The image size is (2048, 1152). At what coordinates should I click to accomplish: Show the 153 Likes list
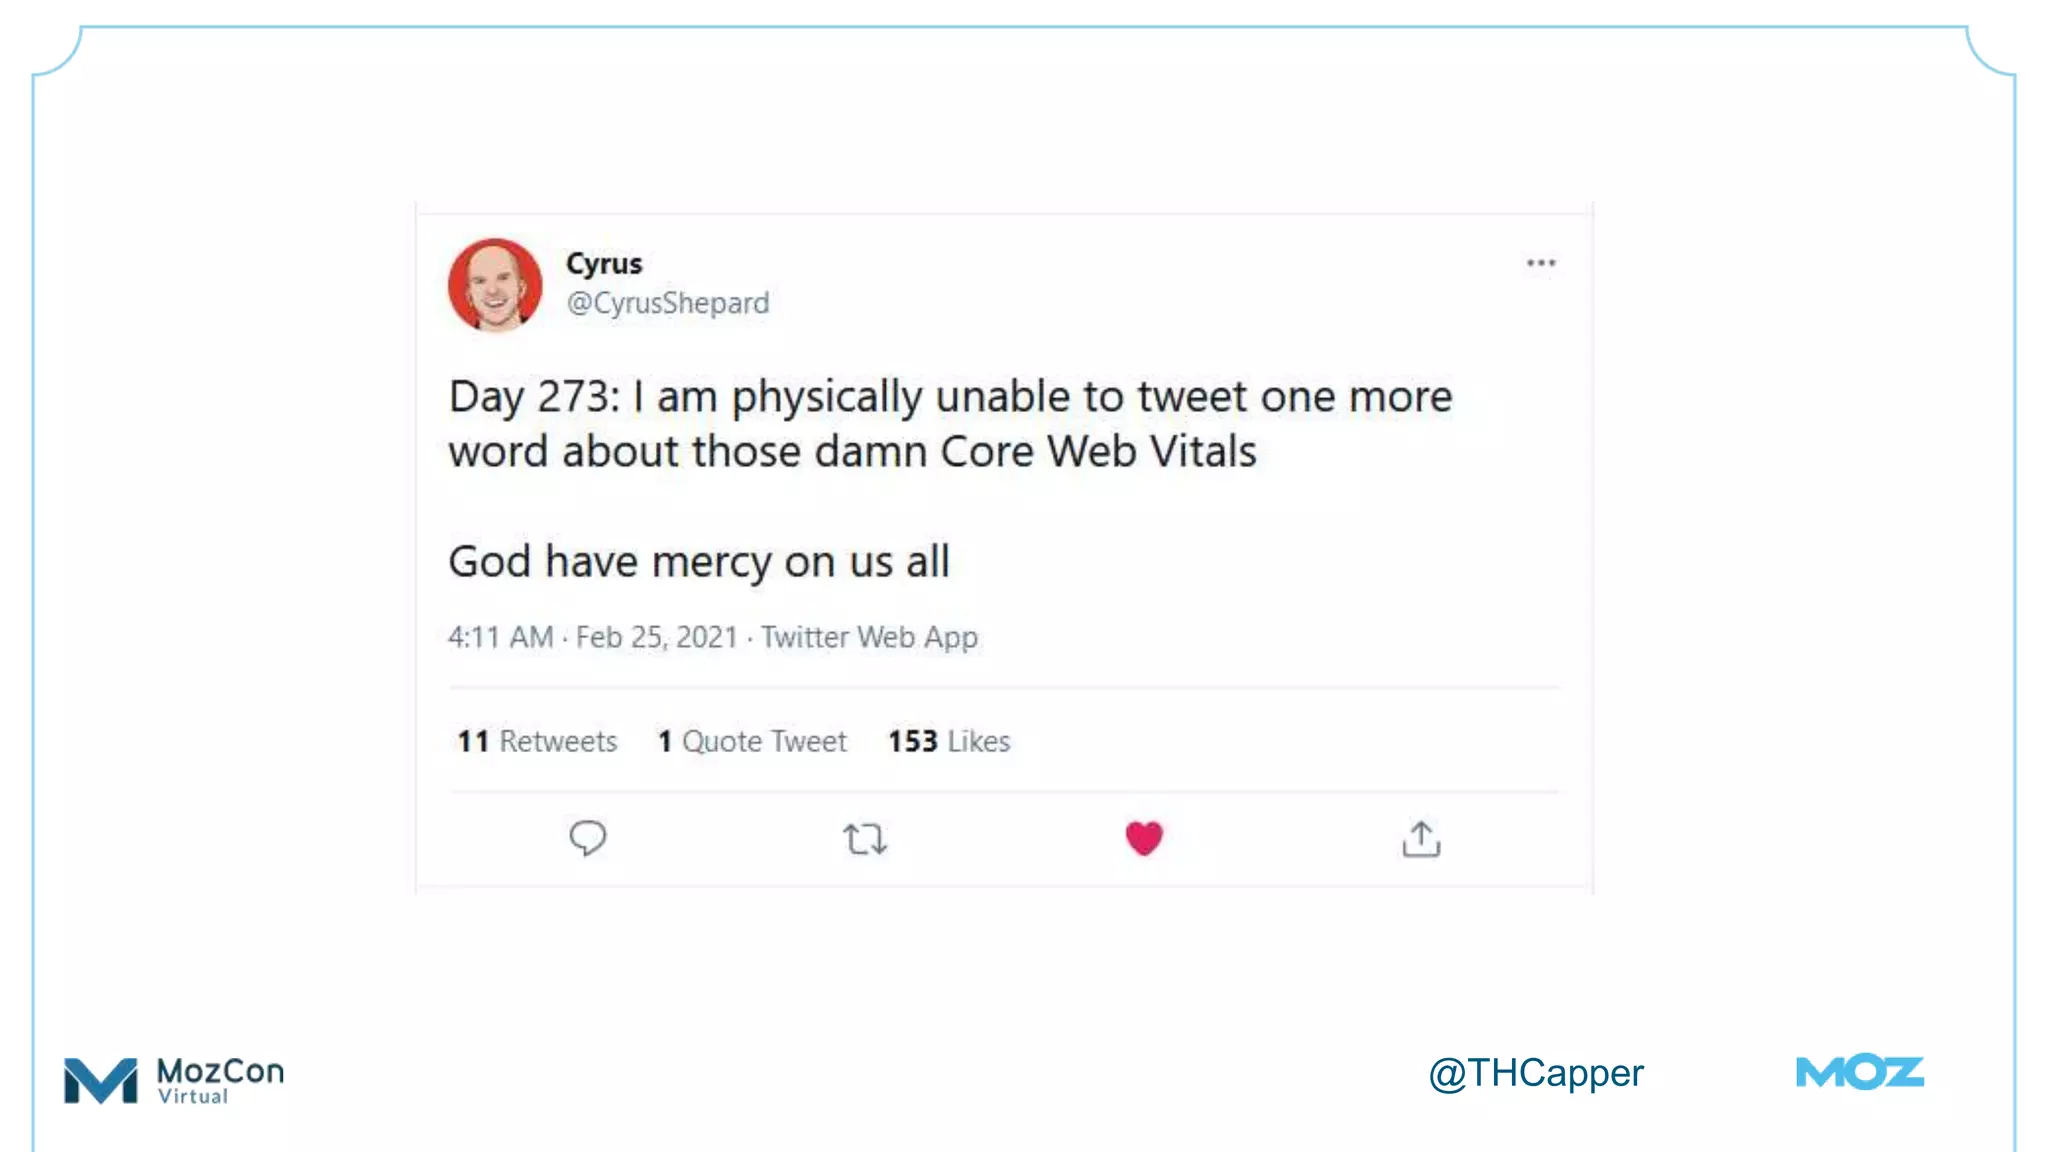(949, 741)
